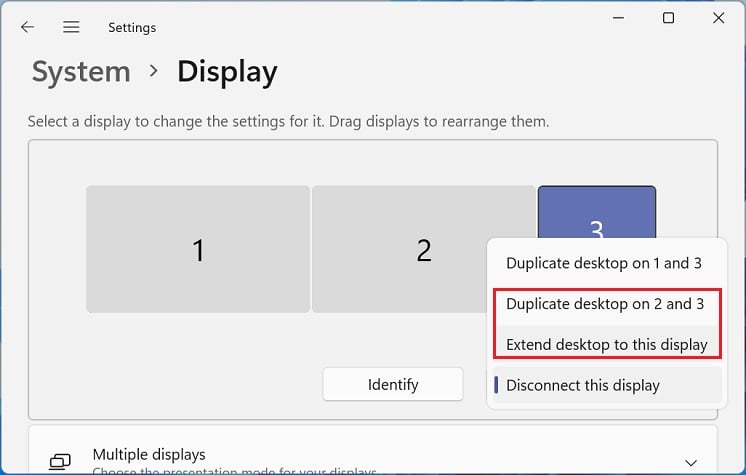The height and width of the screenshot is (475, 746).
Task: Minimize the Settings window
Action: [x=618, y=18]
